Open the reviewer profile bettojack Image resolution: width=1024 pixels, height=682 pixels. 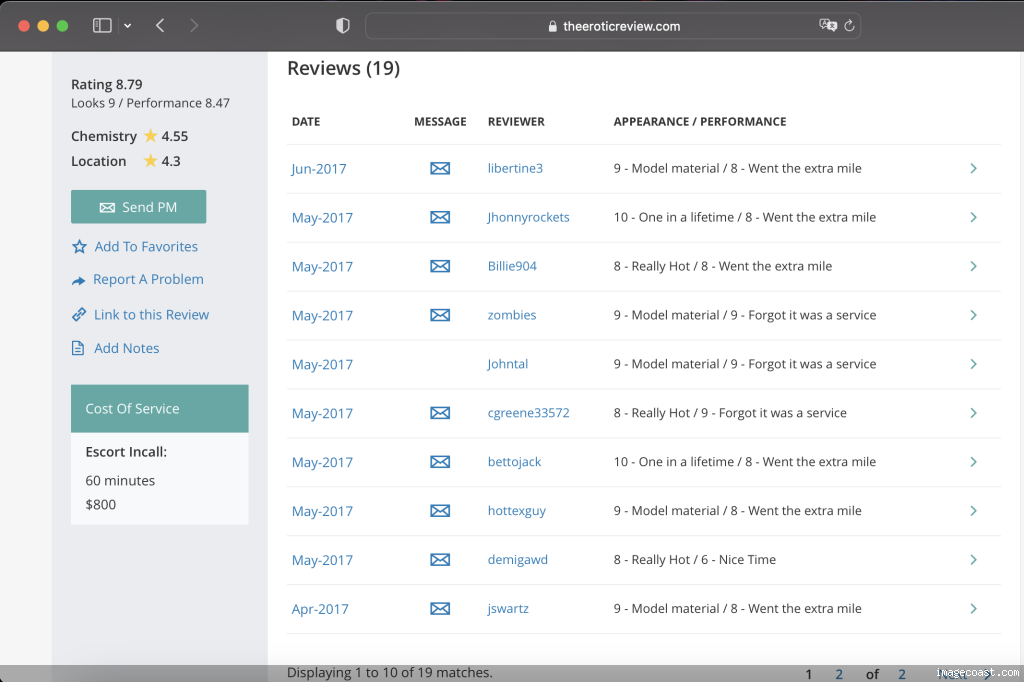pyautogui.click(x=514, y=462)
